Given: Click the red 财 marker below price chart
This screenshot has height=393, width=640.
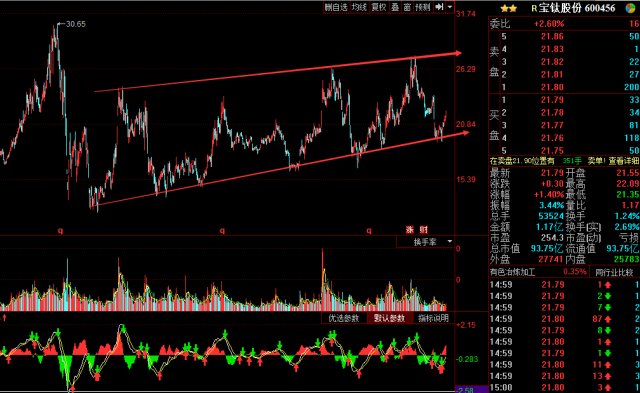Looking at the screenshot, I should click(424, 230).
